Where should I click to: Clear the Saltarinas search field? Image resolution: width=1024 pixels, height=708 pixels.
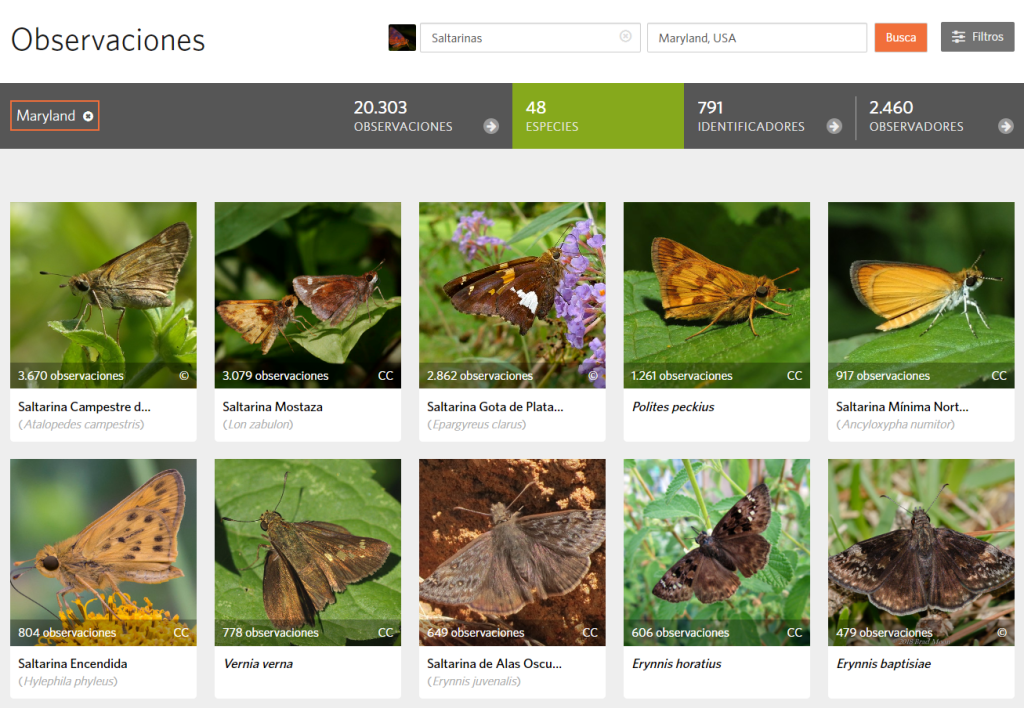coord(626,37)
